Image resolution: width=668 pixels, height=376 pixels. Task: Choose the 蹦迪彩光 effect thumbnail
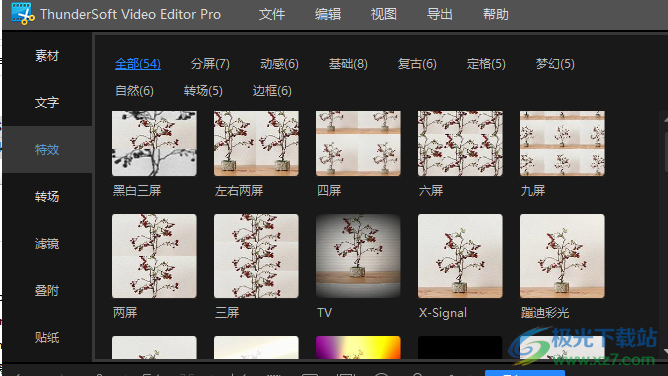tap(562, 256)
